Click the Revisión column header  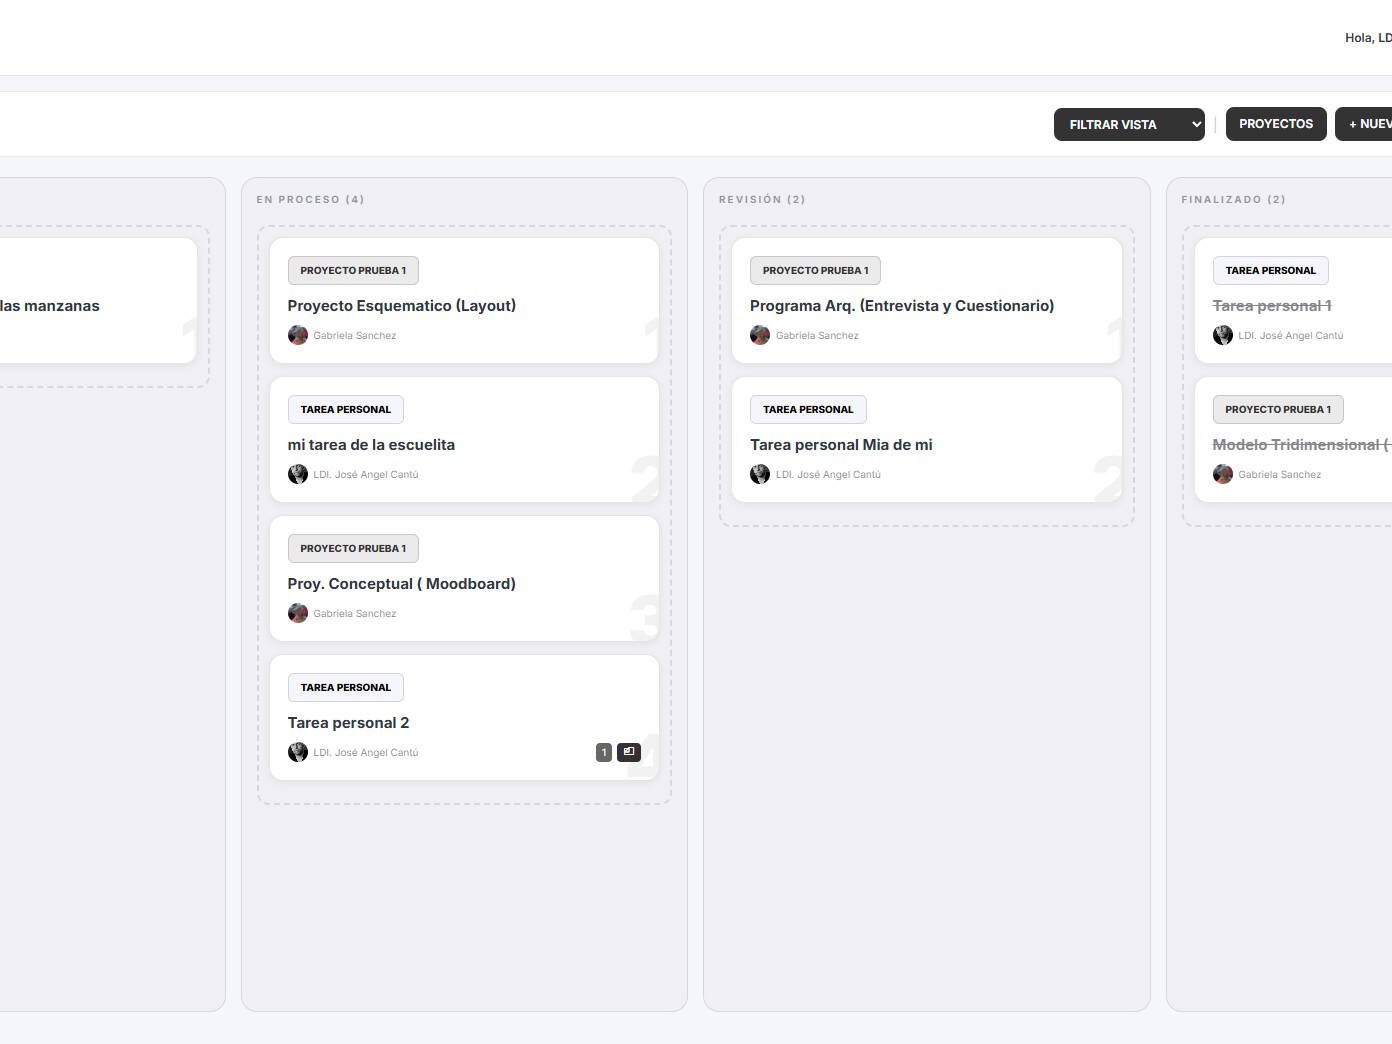click(x=762, y=199)
